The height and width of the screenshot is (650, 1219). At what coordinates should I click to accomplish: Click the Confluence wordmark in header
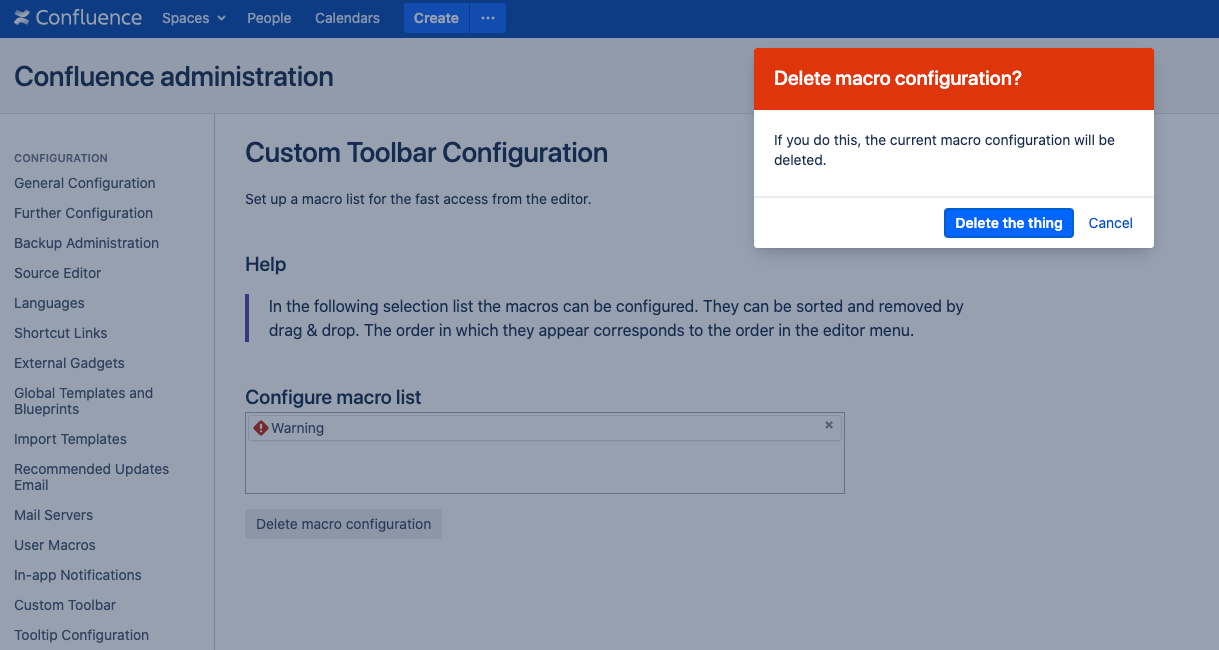[88, 18]
